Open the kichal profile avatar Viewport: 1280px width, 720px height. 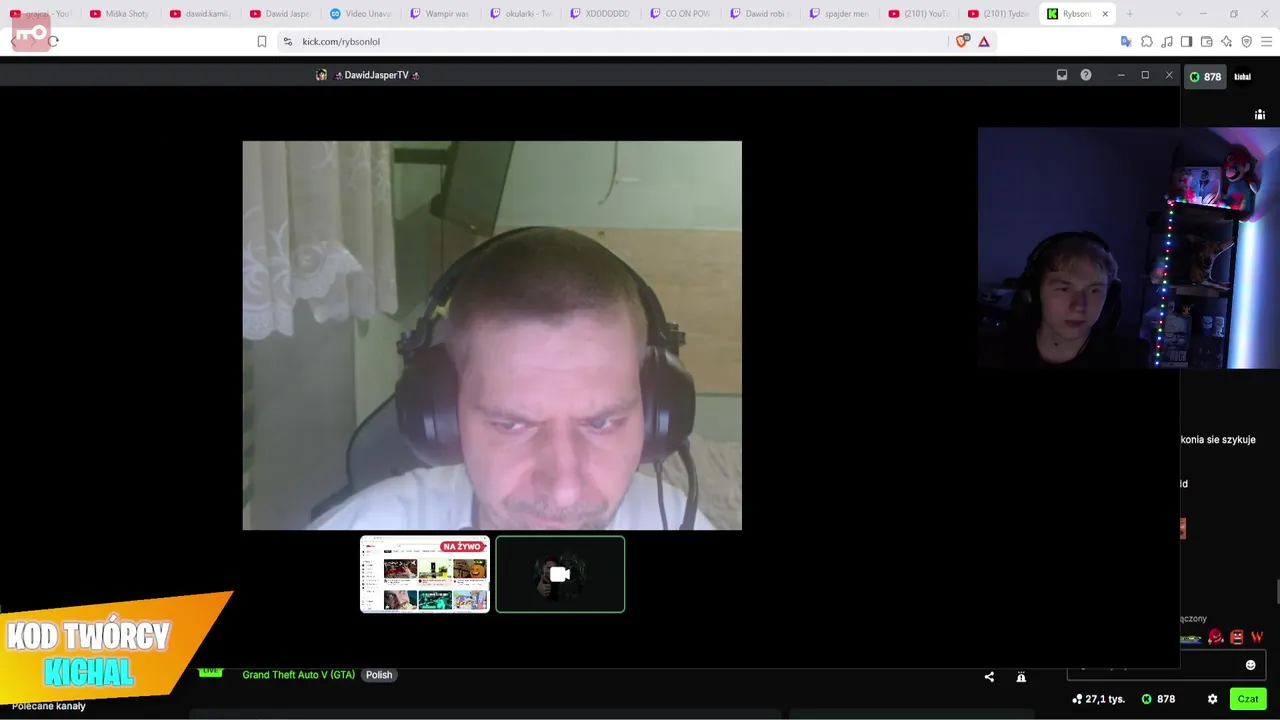tap(1243, 77)
